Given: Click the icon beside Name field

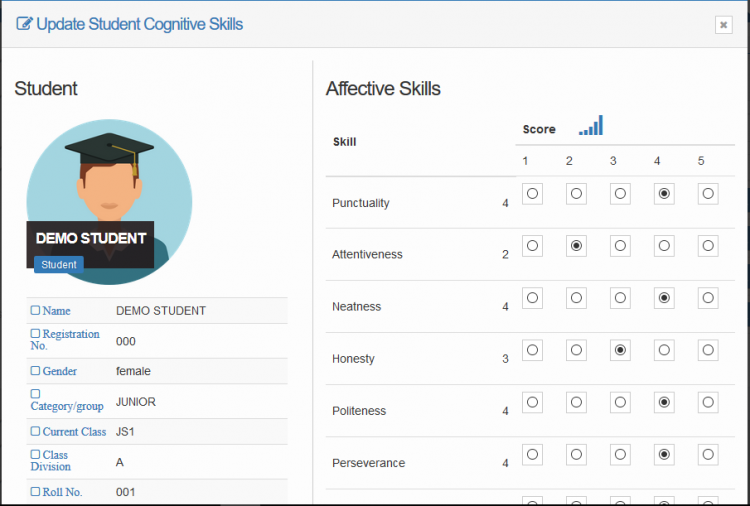Looking at the screenshot, I should point(36,311).
